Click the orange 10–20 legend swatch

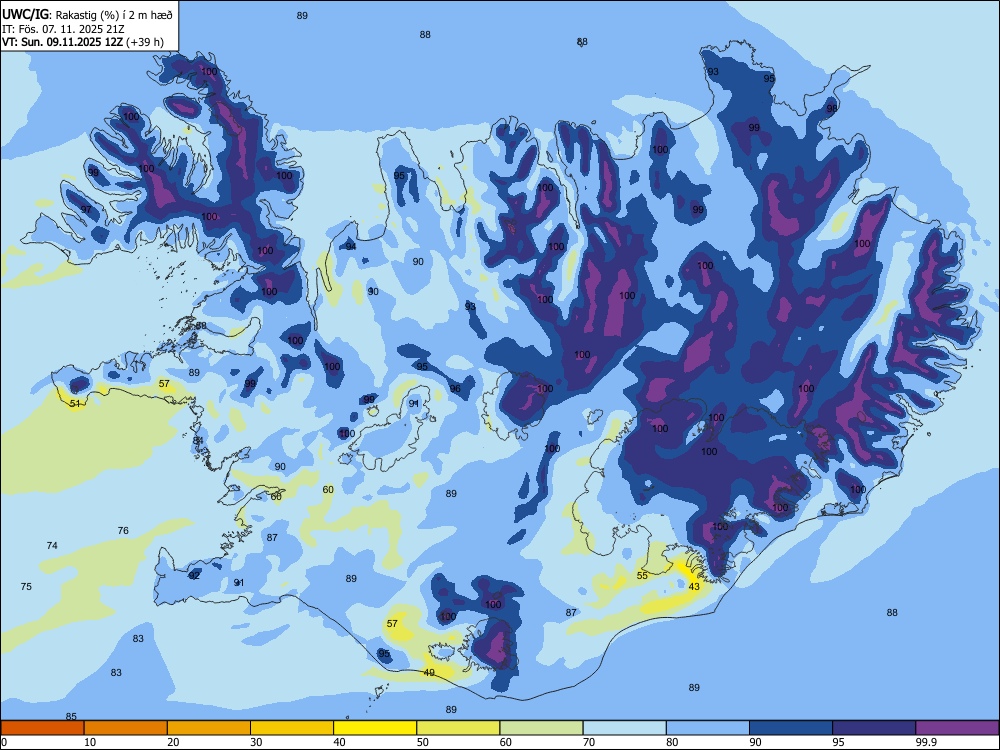click(x=126, y=728)
